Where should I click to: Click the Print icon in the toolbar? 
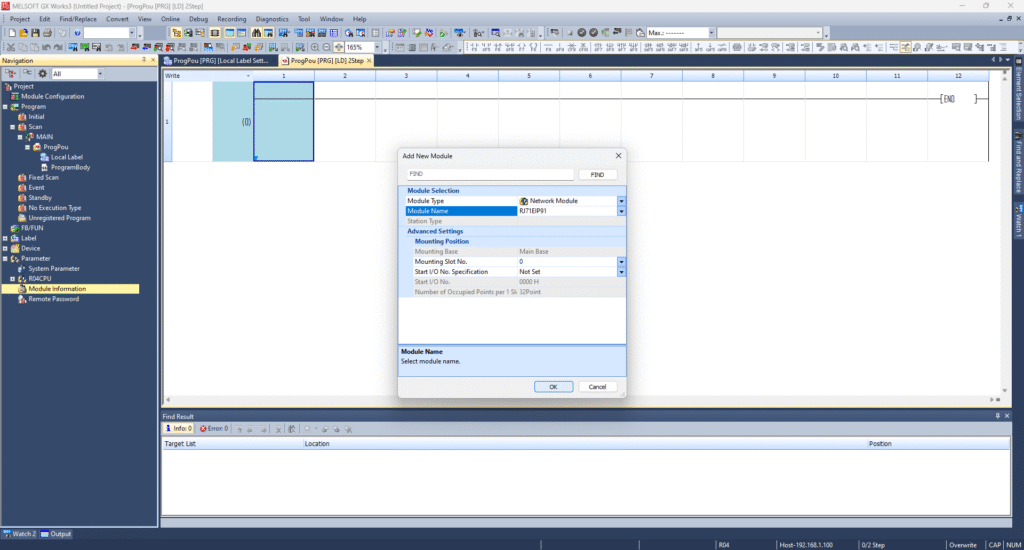[47, 33]
